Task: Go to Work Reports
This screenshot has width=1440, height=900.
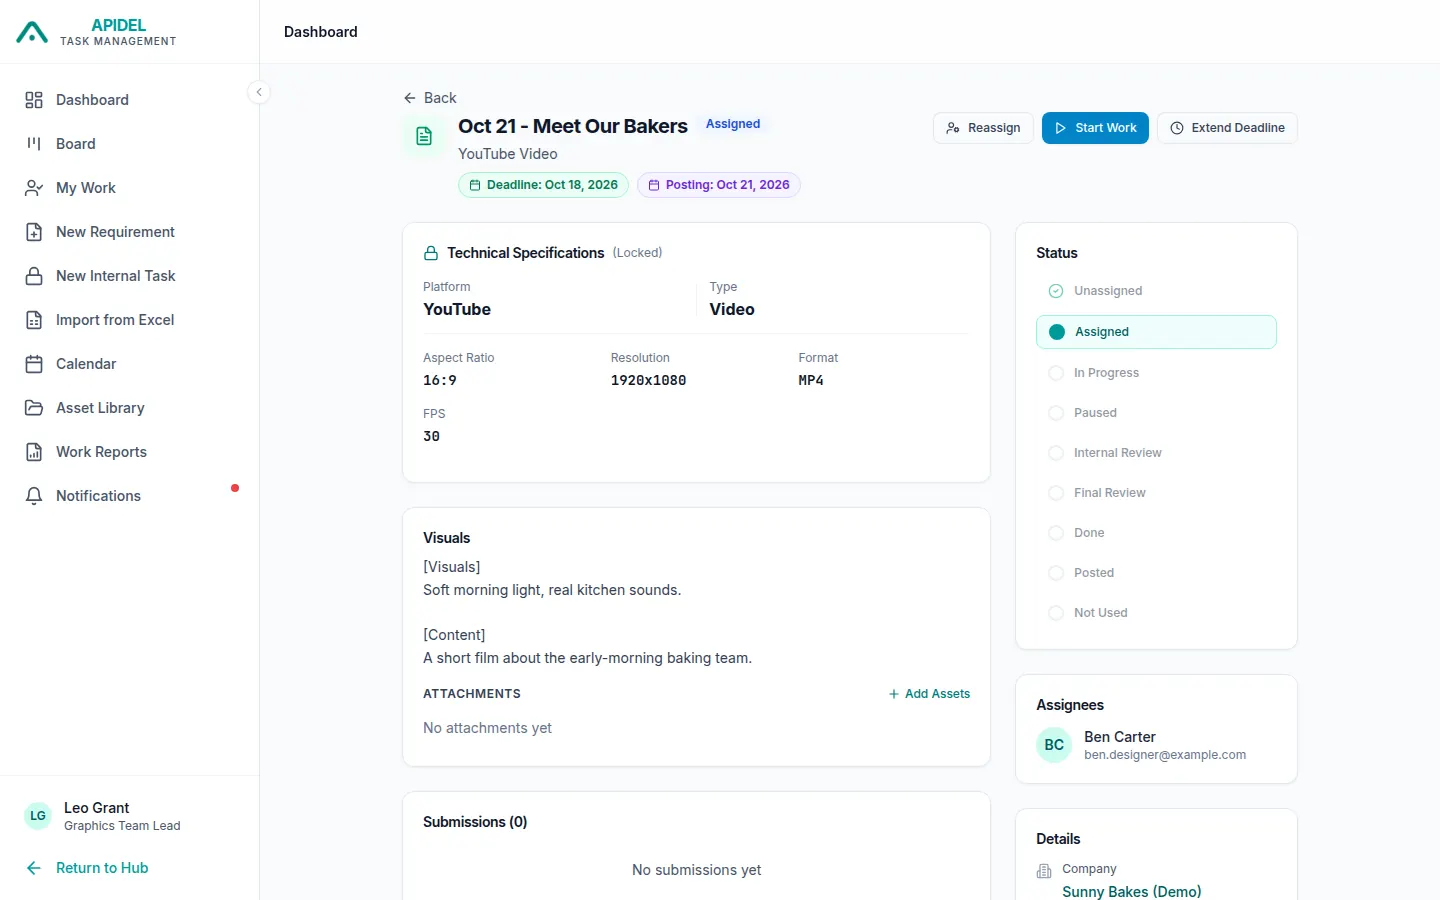Action: click(x=130, y=452)
